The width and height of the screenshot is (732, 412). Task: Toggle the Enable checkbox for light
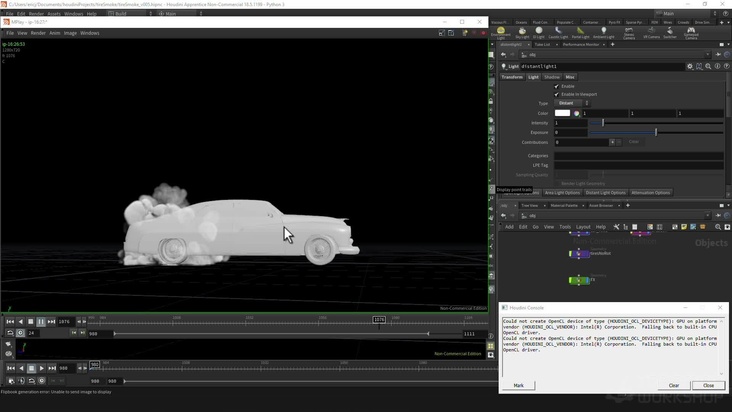(557, 86)
